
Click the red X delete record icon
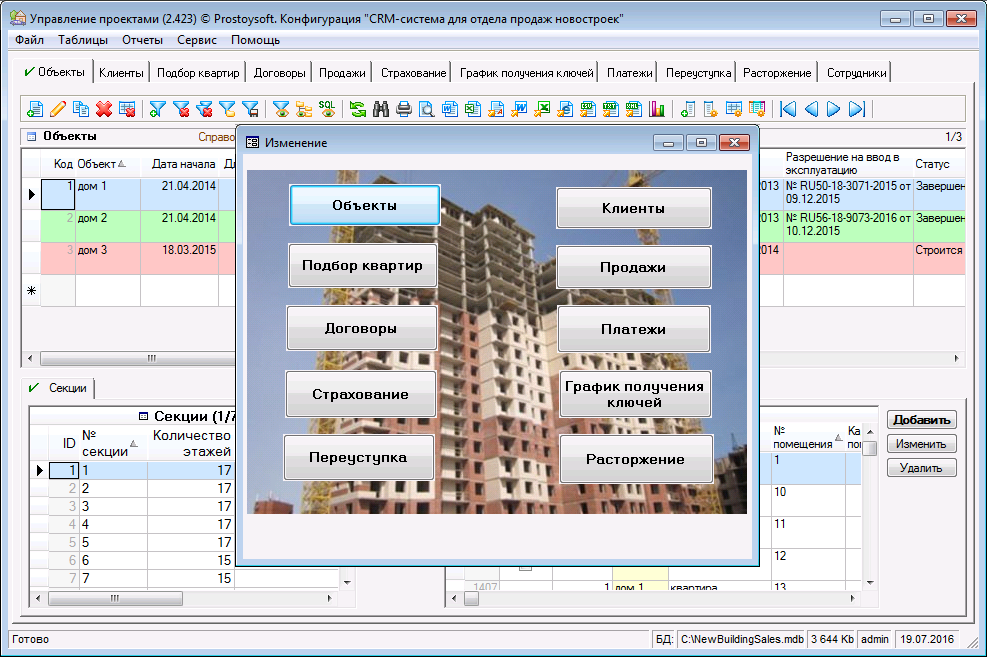coord(103,109)
